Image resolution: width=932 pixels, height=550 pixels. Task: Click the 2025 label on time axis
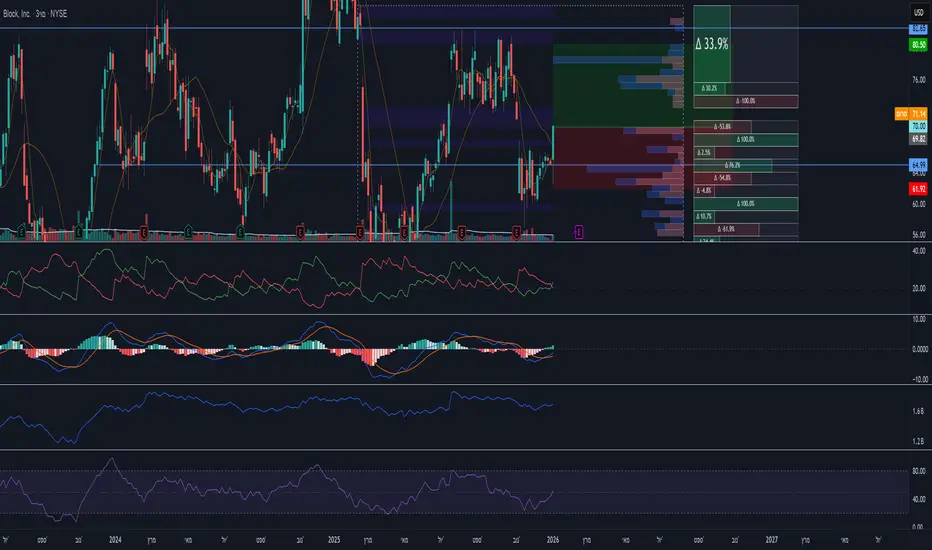point(334,540)
